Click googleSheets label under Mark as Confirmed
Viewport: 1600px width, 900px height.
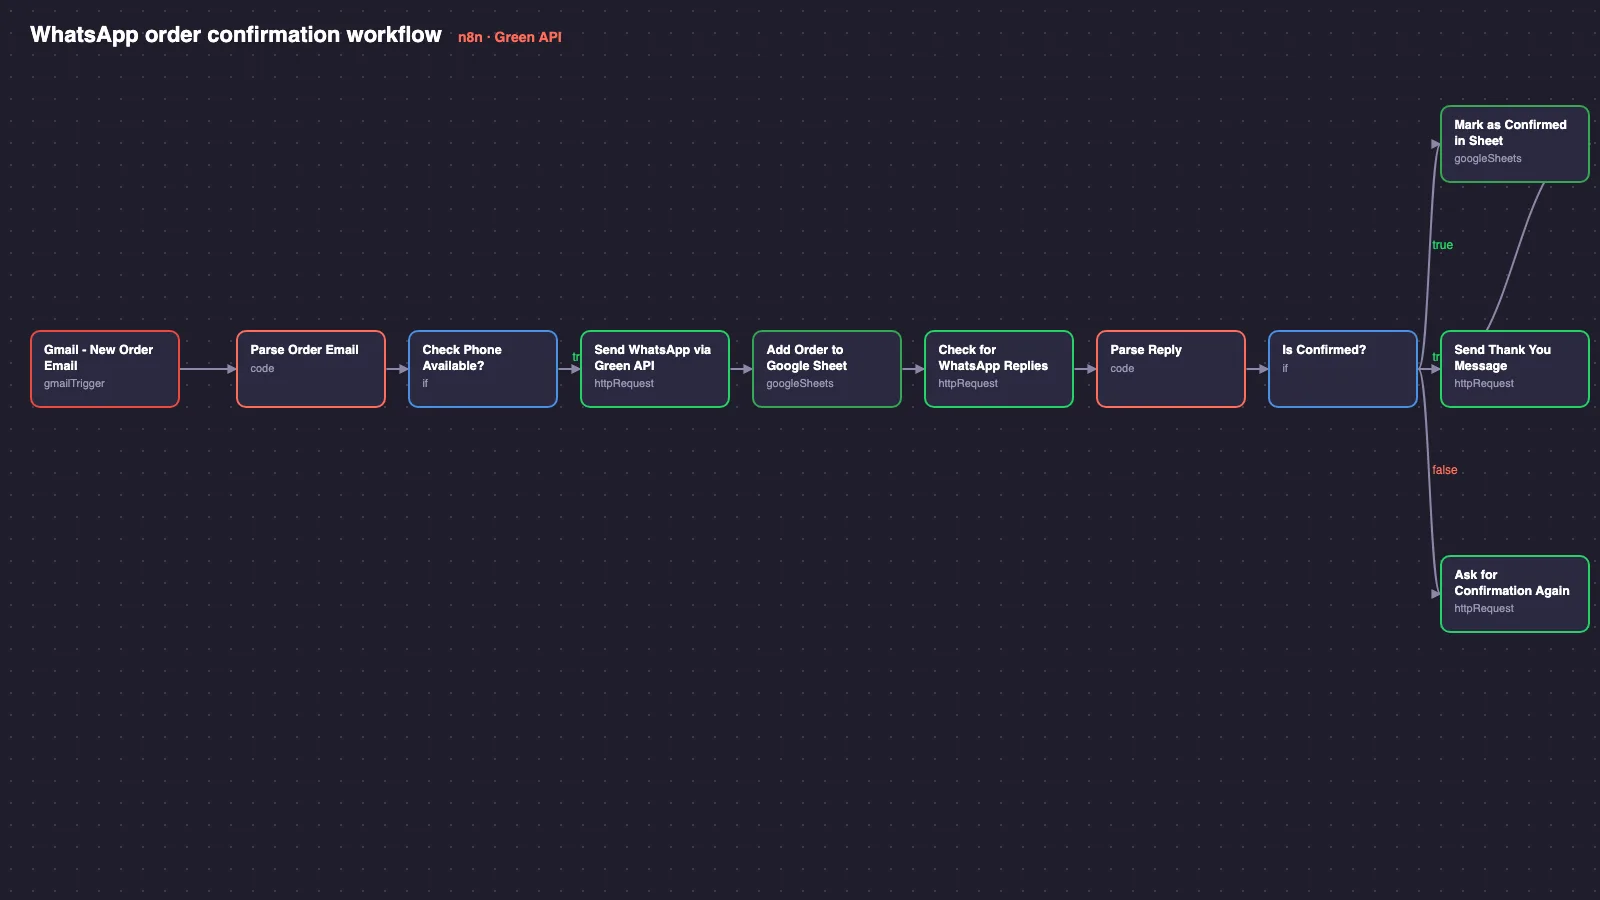click(x=1488, y=159)
